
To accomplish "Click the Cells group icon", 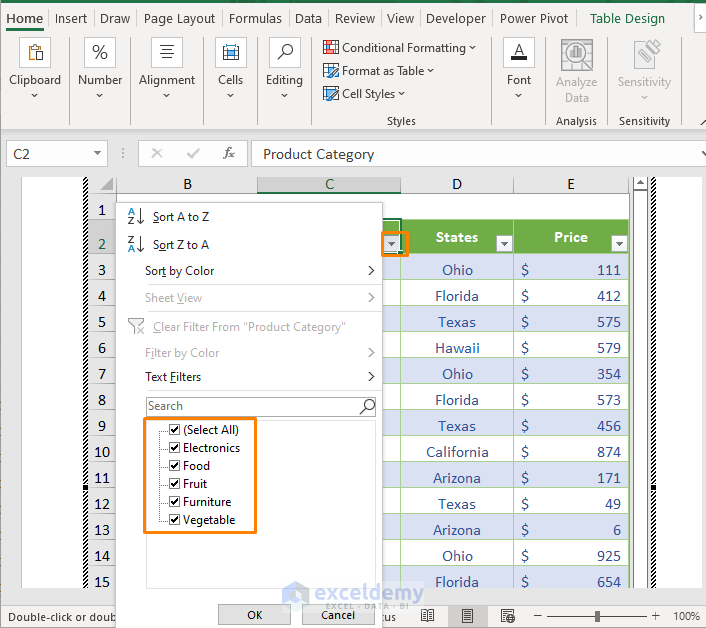I will [231, 54].
